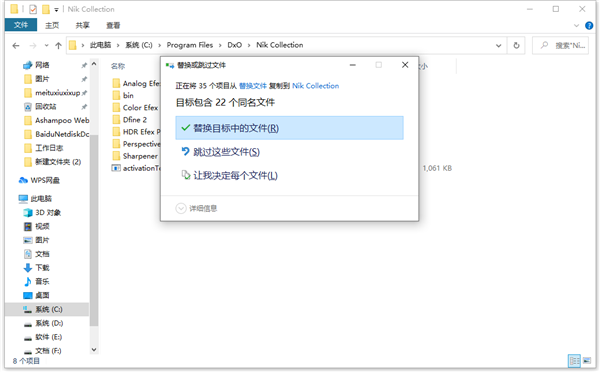Expand the ribbon chevron
Viewport: 600px width, 372px height.
point(576,26)
